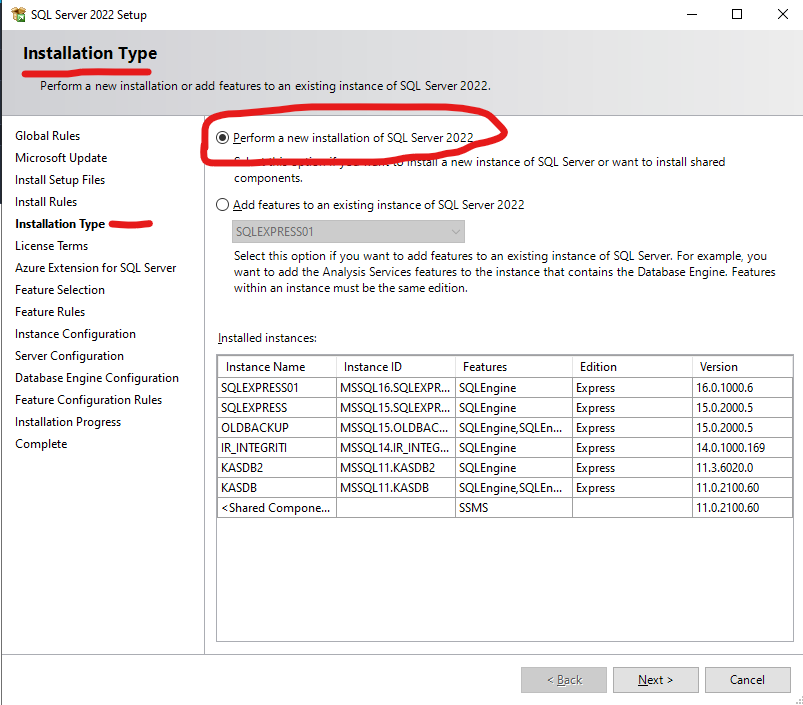Select Global Rules step in sidebar
The image size is (803, 705).
[x=47, y=136]
